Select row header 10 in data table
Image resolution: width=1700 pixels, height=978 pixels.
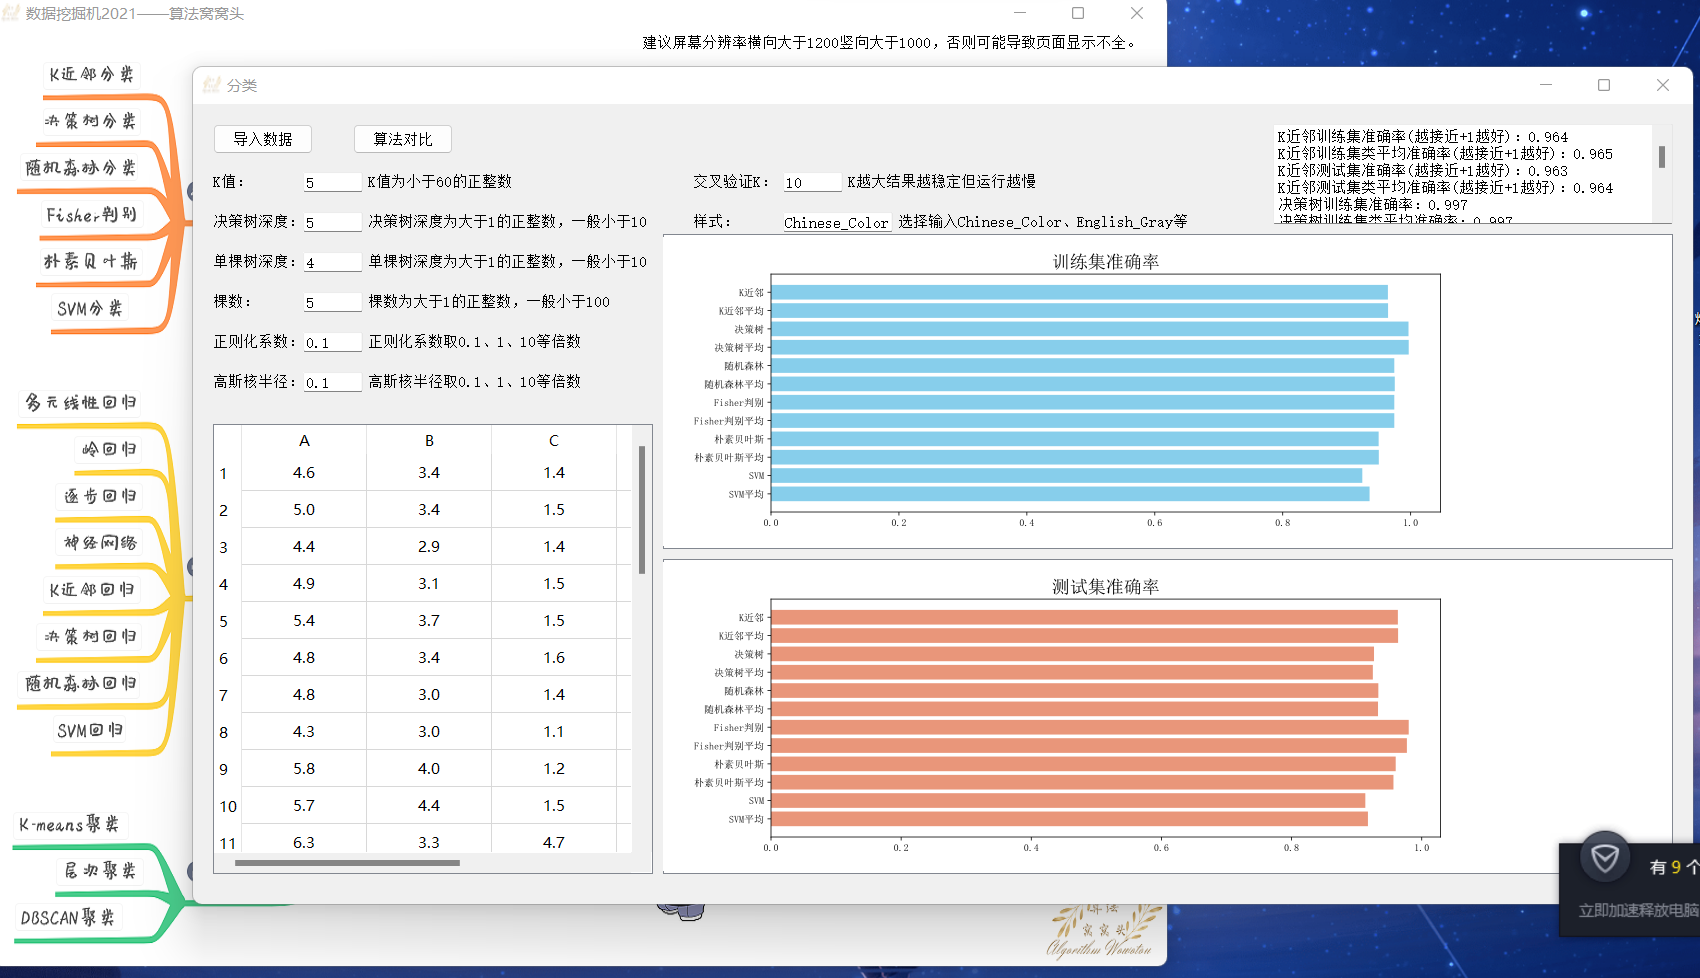click(x=227, y=806)
